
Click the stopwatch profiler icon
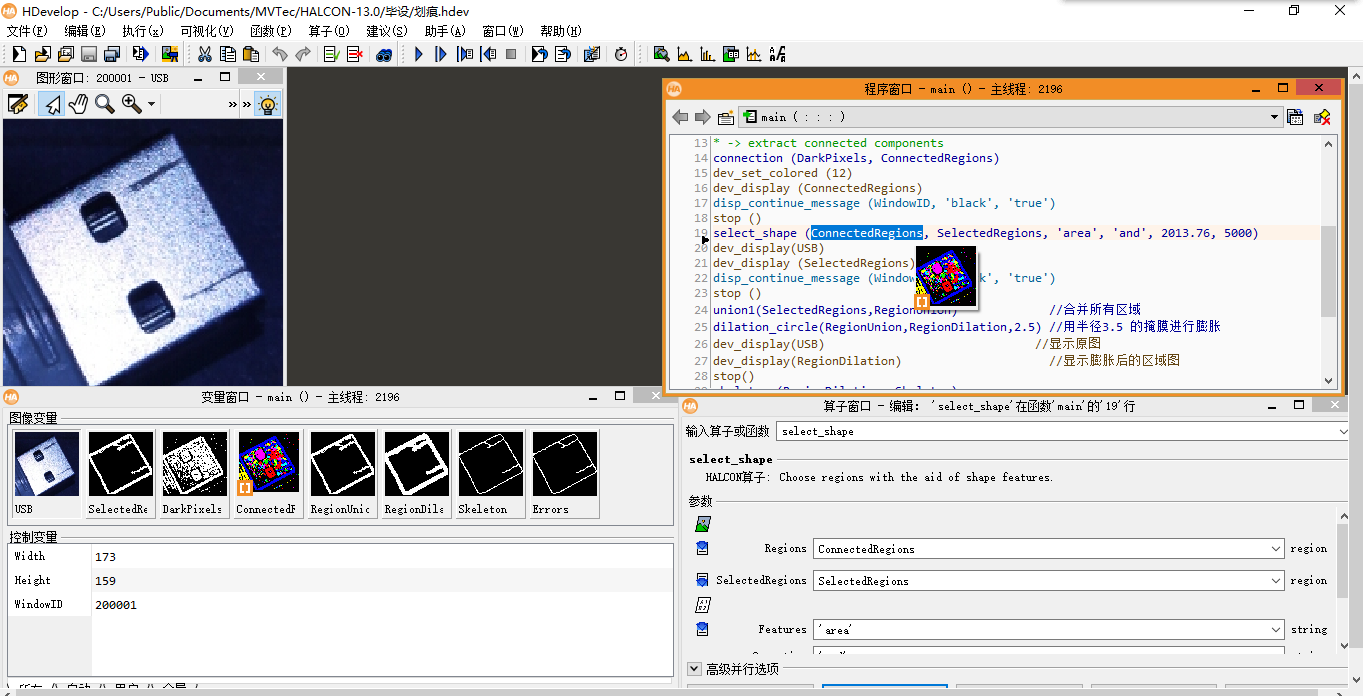pyautogui.click(x=621, y=54)
